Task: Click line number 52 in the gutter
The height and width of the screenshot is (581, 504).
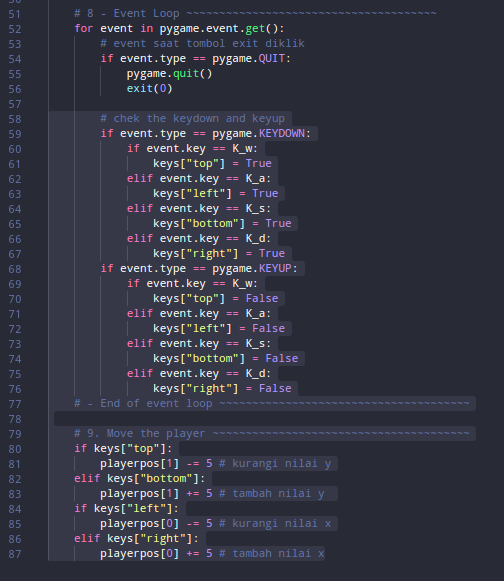Action: (15, 29)
